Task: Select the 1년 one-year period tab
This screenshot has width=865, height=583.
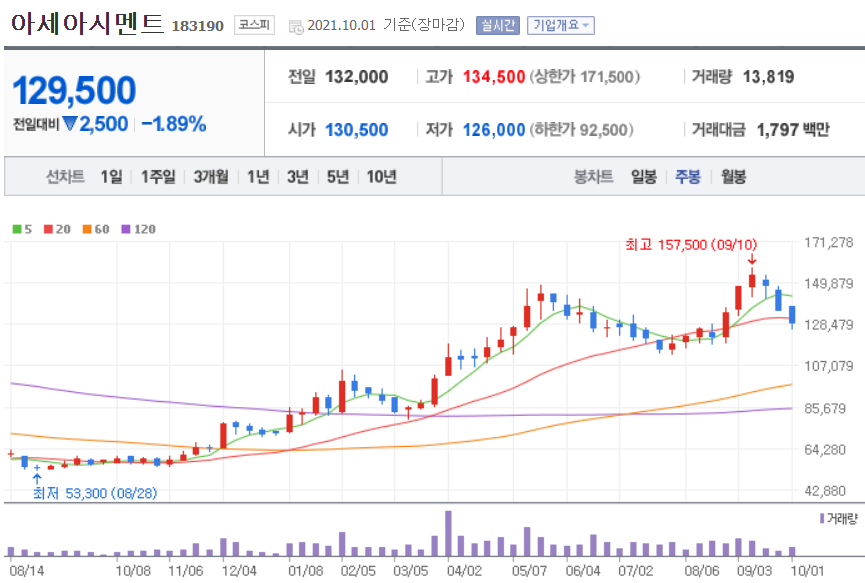Action: (259, 175)
